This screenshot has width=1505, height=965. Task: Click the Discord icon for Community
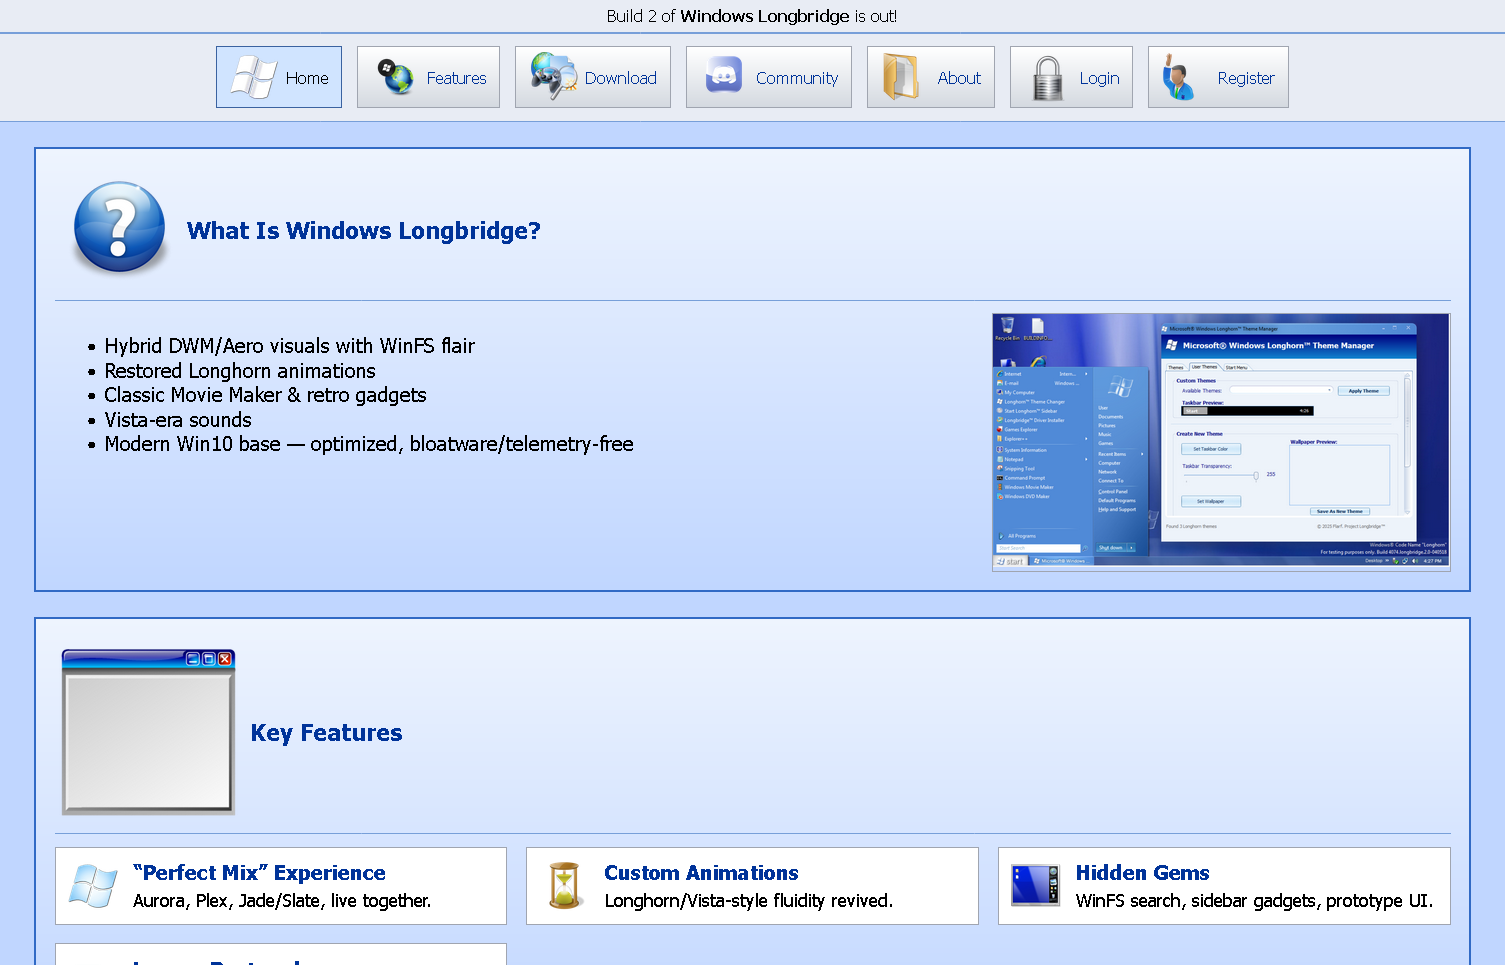pyautogui.click(x=724, y=77)
